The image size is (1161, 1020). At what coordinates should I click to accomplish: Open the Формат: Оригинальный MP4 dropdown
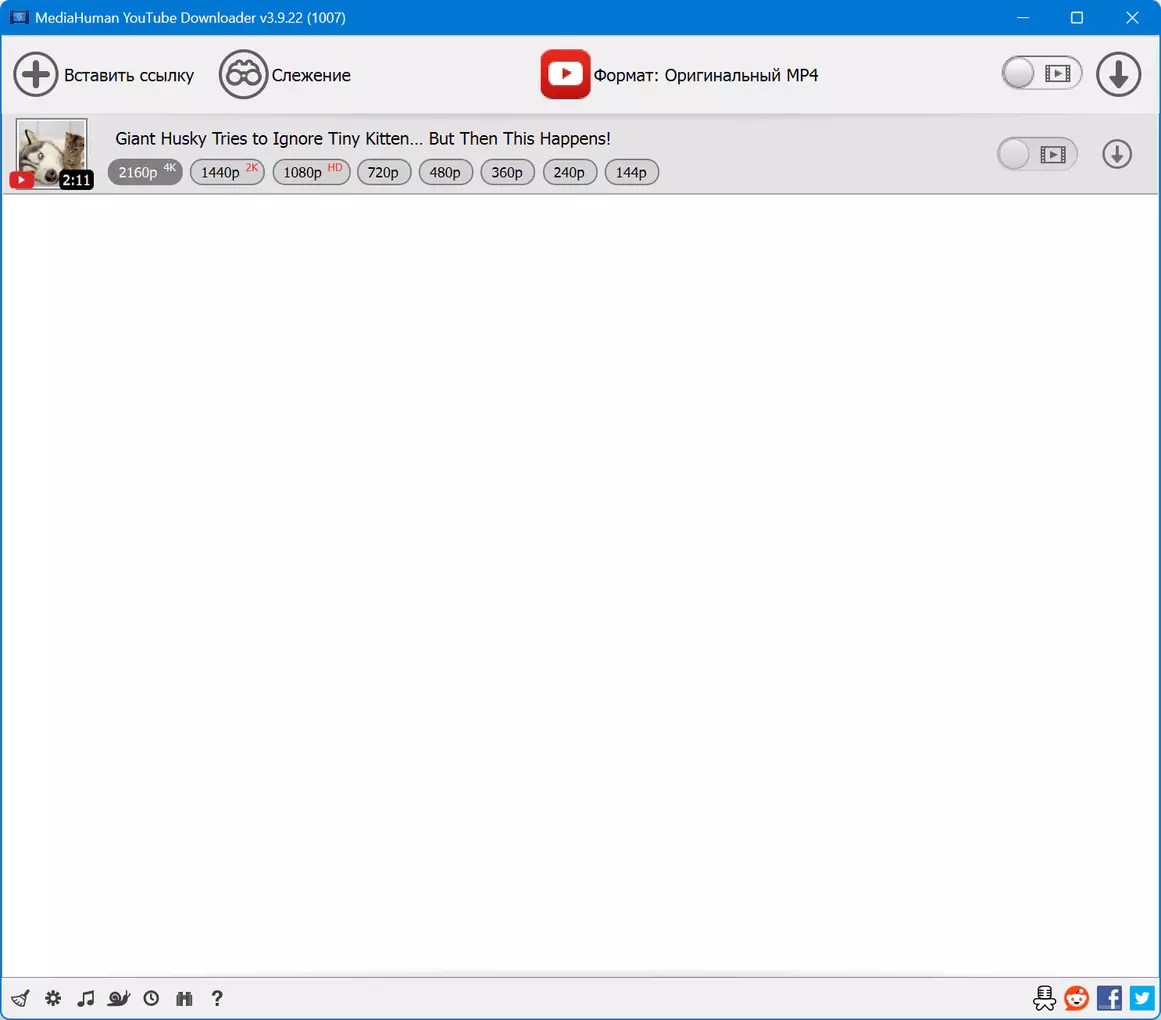tap(679, 75)
